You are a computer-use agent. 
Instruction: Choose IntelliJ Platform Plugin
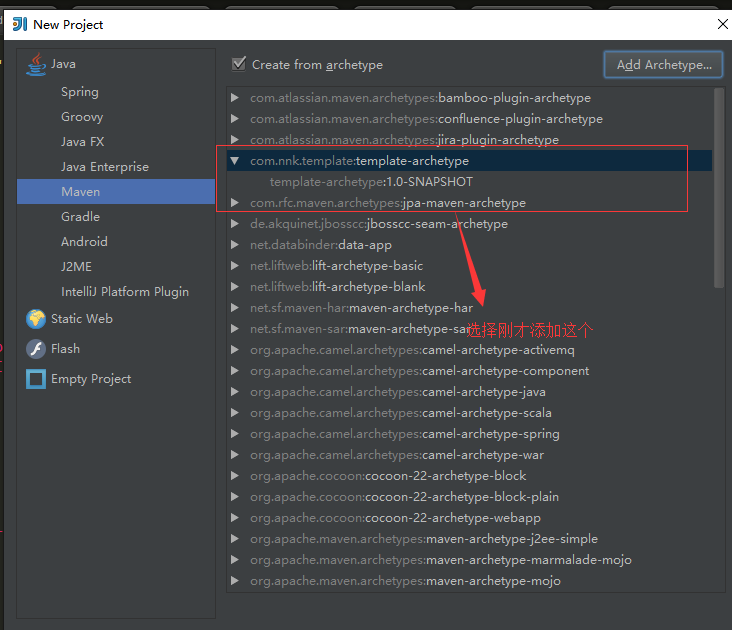[125, 292]
